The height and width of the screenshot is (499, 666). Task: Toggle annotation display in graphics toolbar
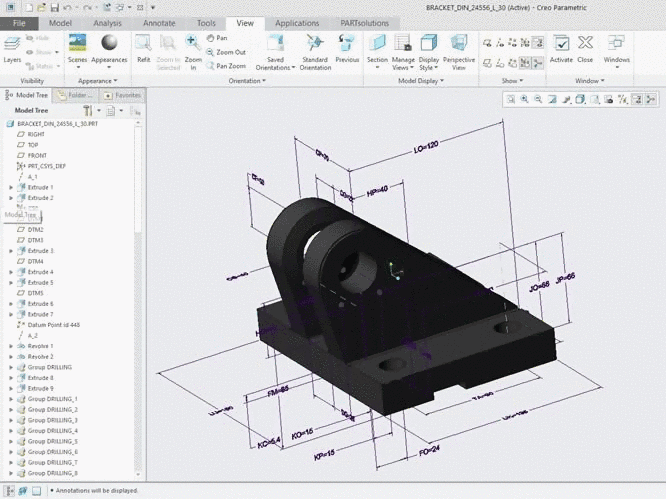636,99
